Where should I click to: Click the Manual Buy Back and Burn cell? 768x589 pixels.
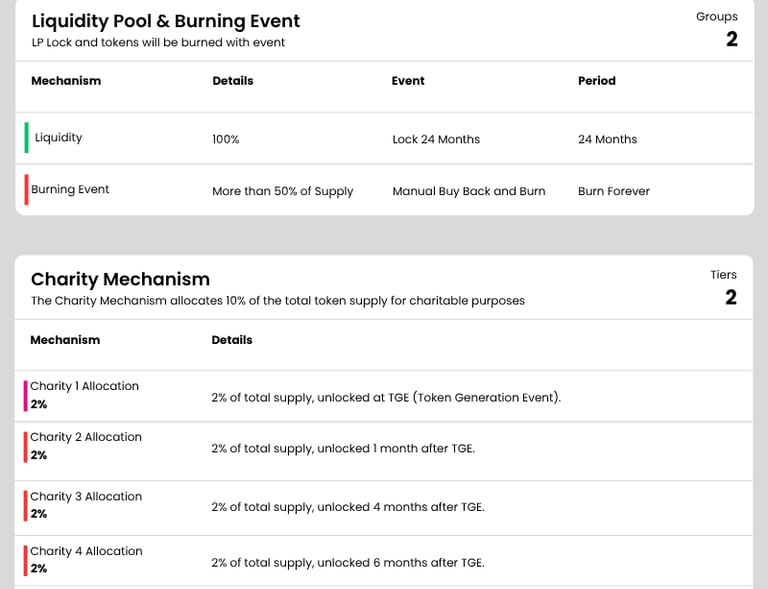[469, 191]
